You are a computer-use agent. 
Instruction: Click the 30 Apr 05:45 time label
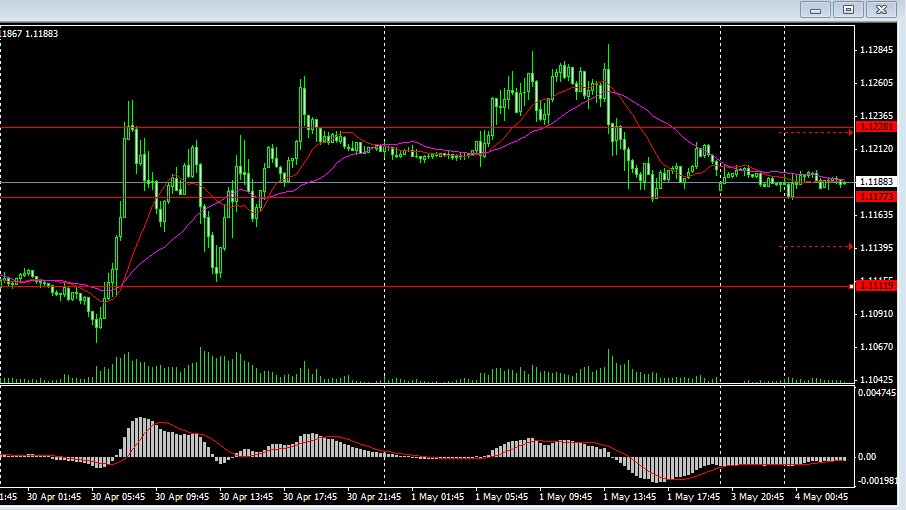click(x=118, y=495)
